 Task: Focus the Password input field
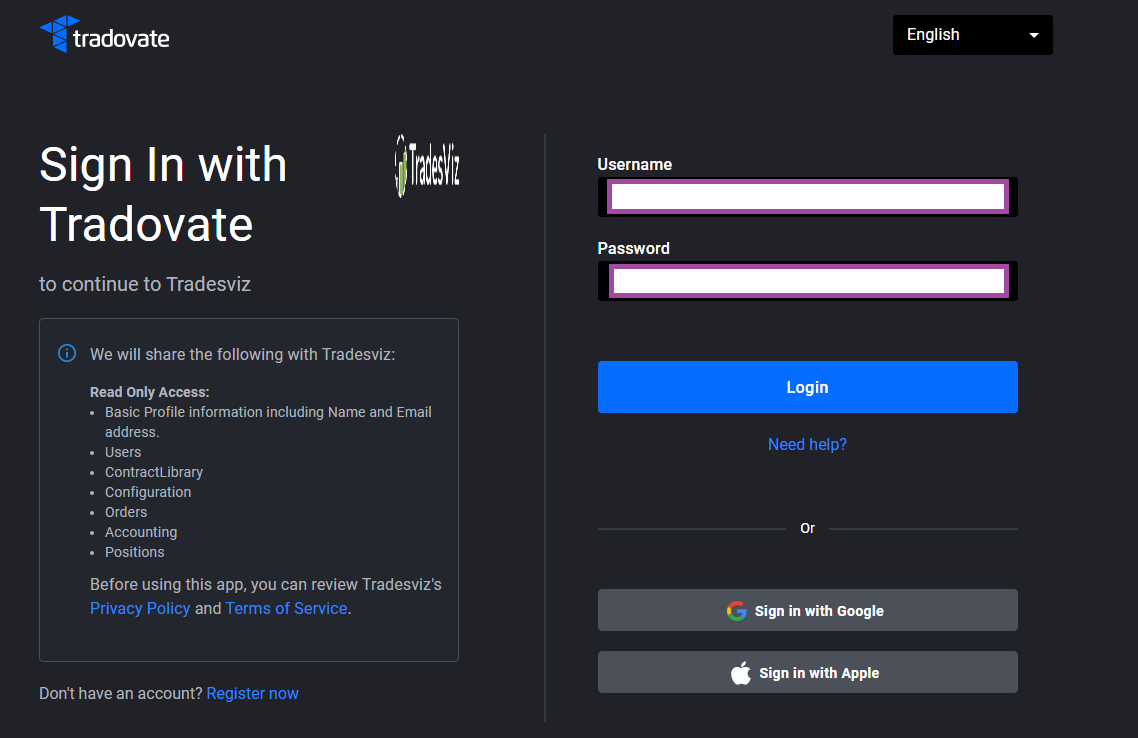808,281
